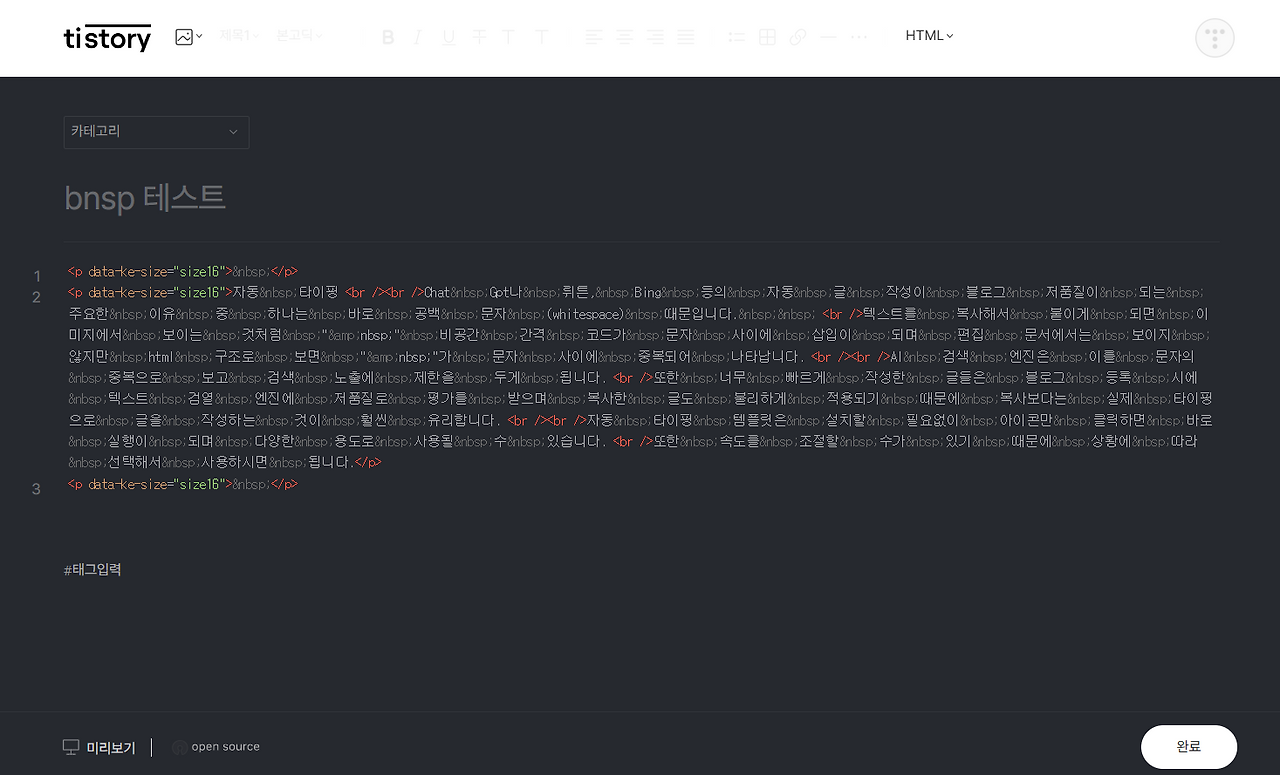The width and height of the screenshot is (1280, 775).
Task: Expand the 본고딕 font dropdown
Action: pyautogui.click(x=299, y=36)
